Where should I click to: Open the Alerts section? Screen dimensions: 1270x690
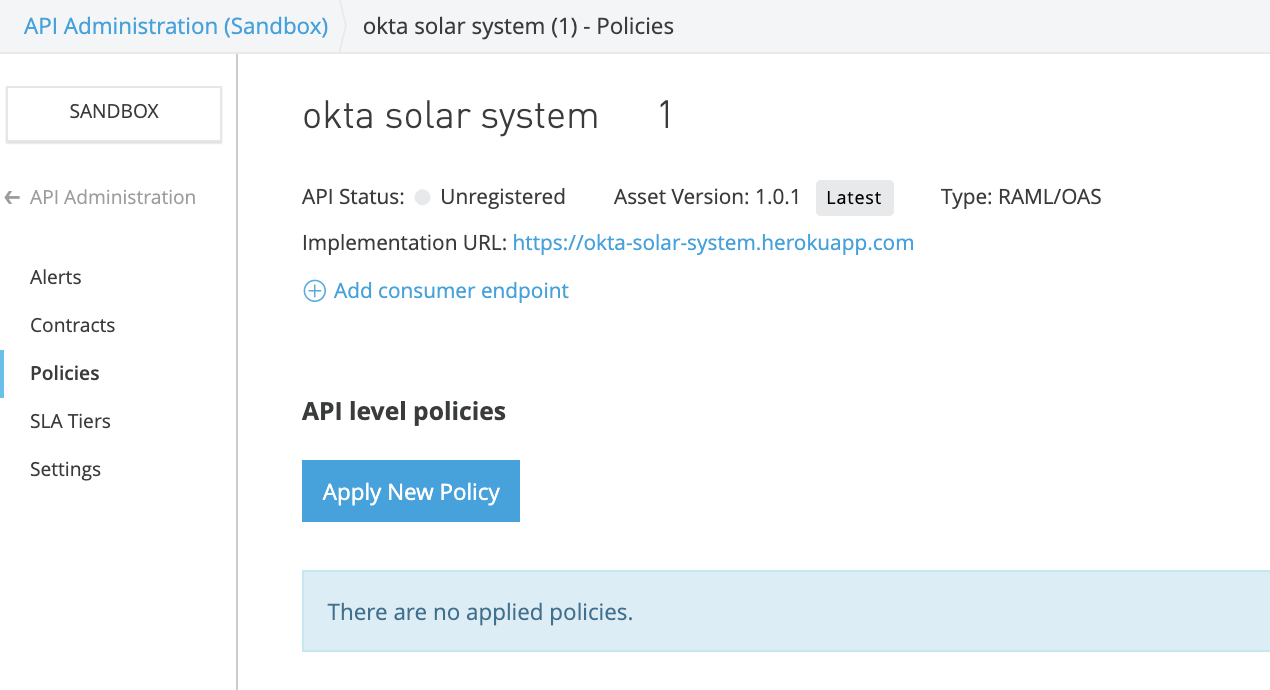56,277
